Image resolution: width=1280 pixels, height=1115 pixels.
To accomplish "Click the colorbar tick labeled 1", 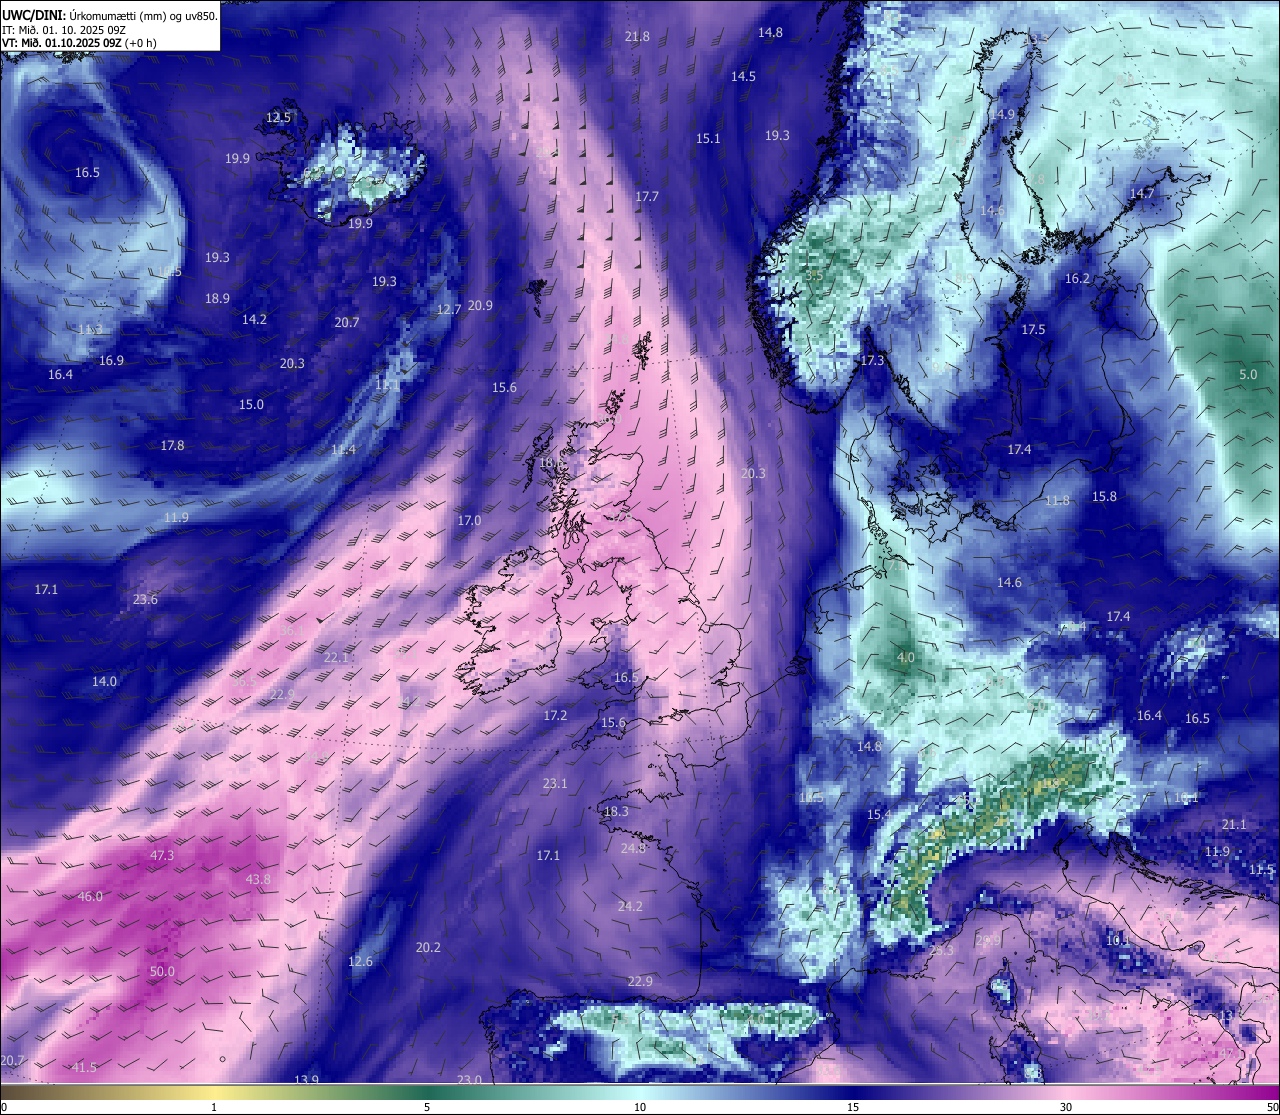I will coord(214,1107).
